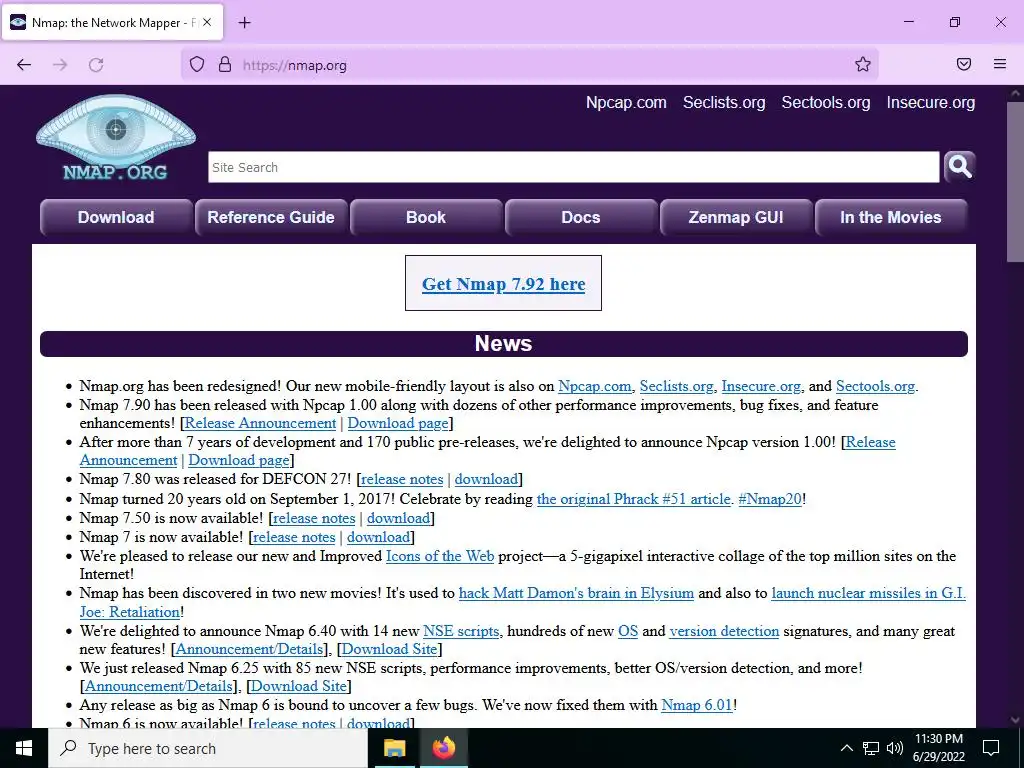Click the version detection link
This screenshot has height=768, width=1024.
(724, 631)
